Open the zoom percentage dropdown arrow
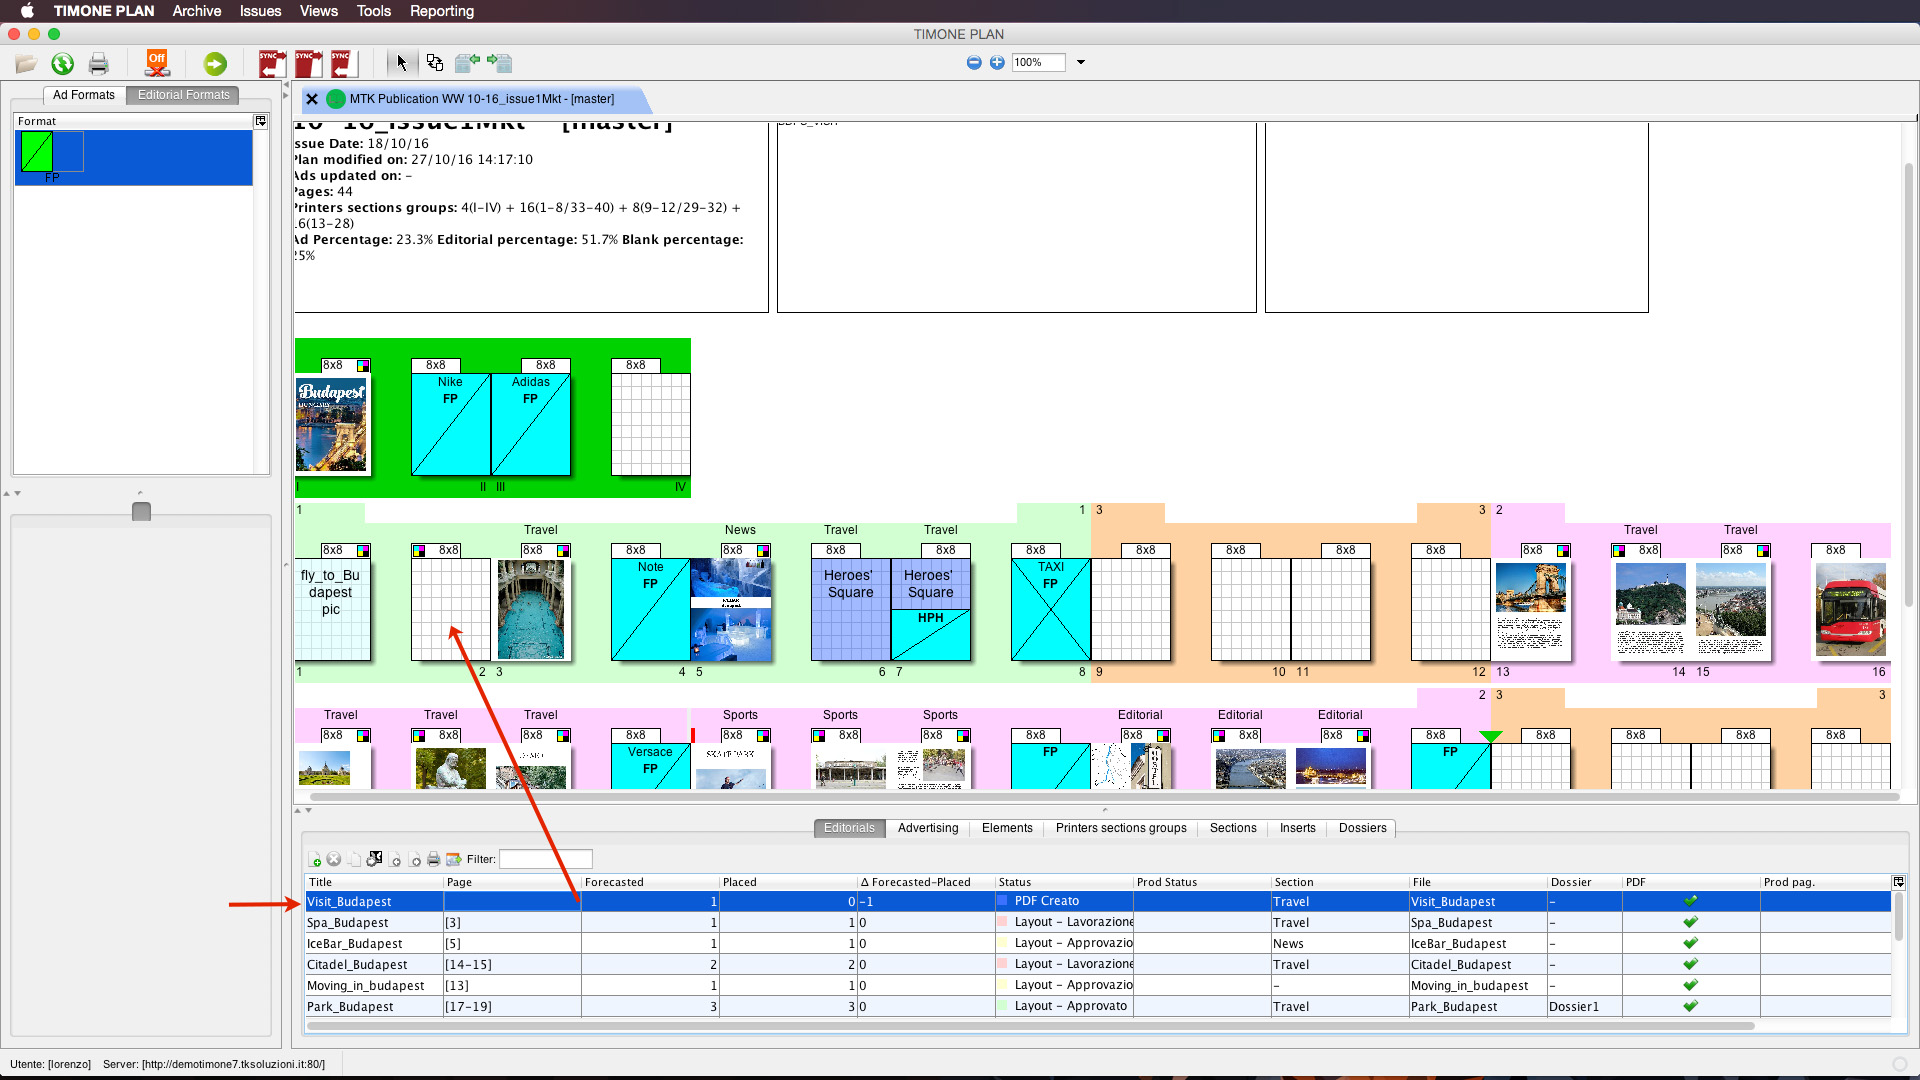Screen dimensions: 1920x1080 click(1081, 62)
